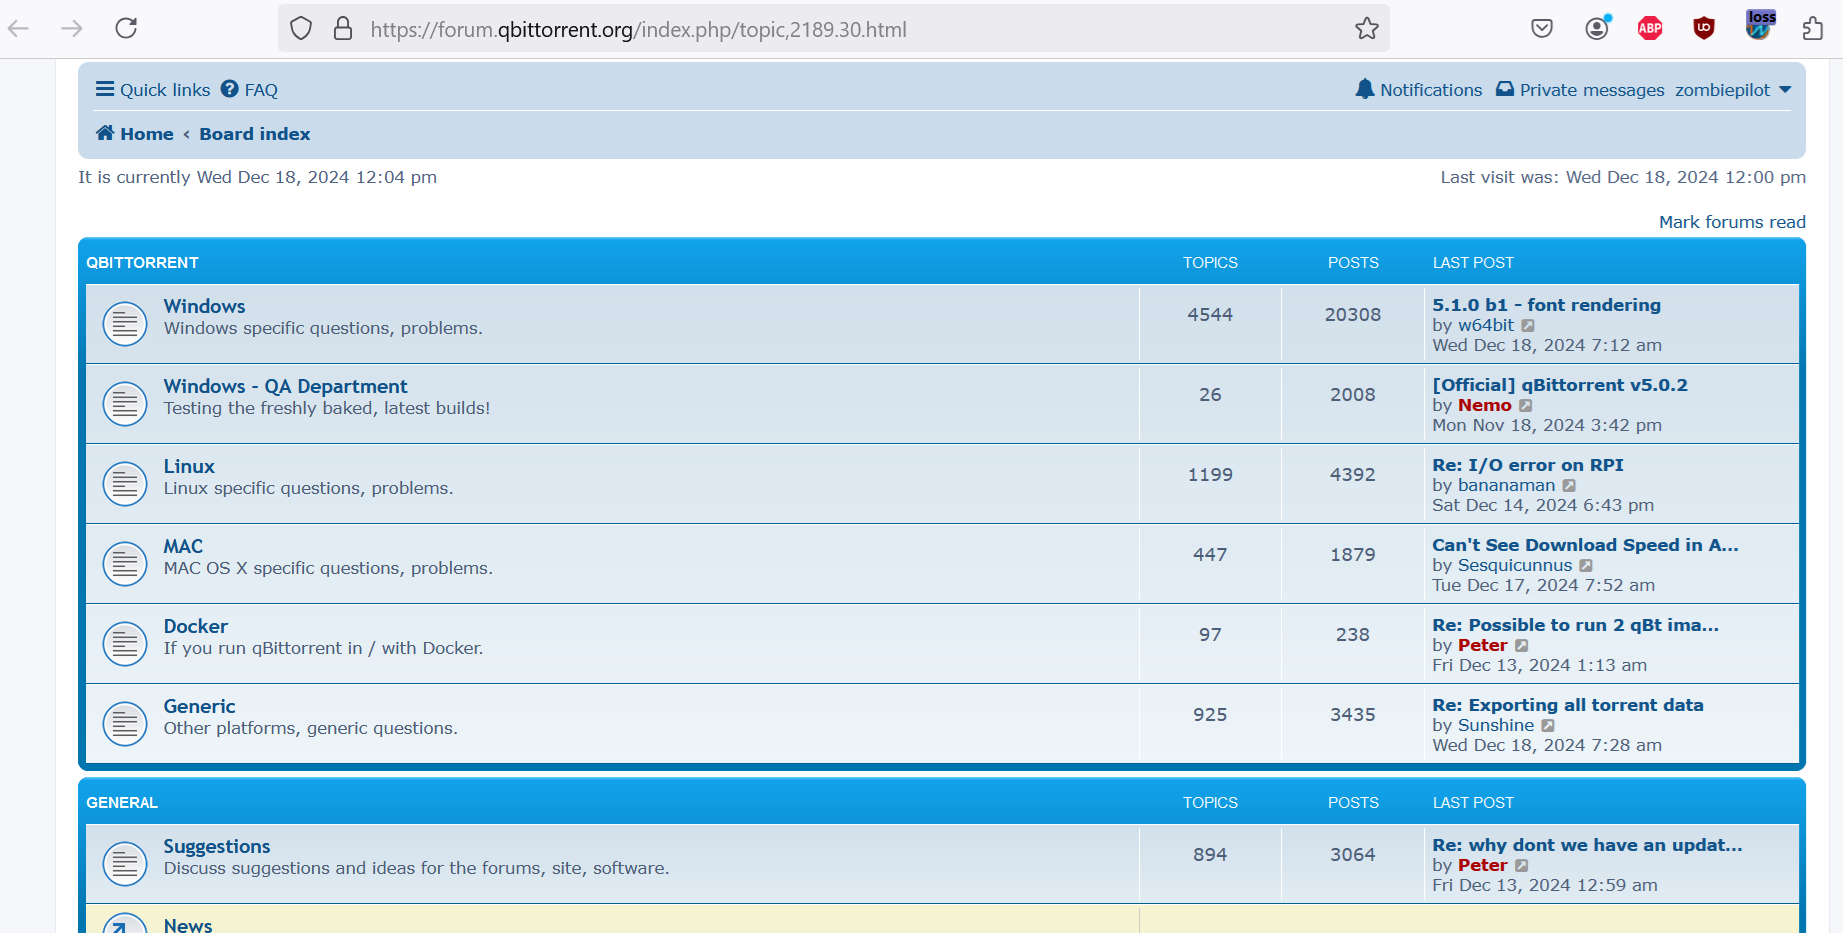Image resolution: width=1843 pixels, height=933 pixels.
Task: Click the Suggestions forum read-status icon
Action: [125, 864]
